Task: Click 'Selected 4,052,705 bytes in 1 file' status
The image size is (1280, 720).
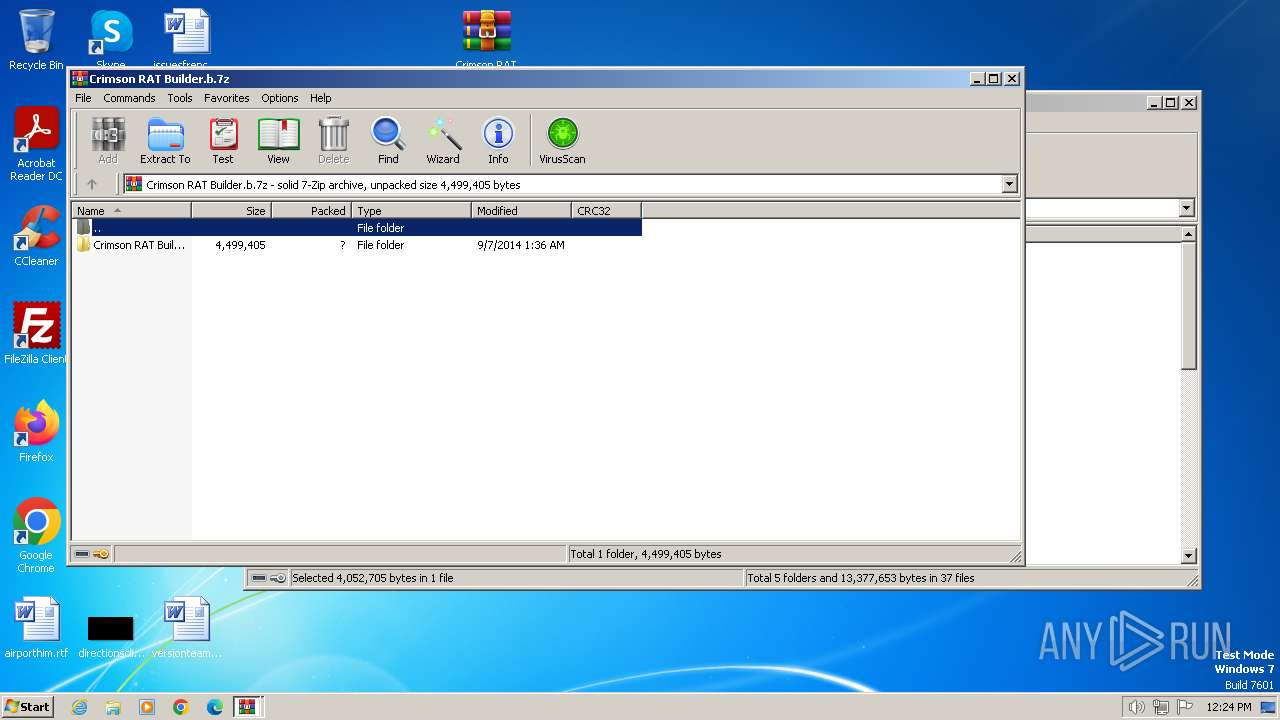Action: (373, 578)
